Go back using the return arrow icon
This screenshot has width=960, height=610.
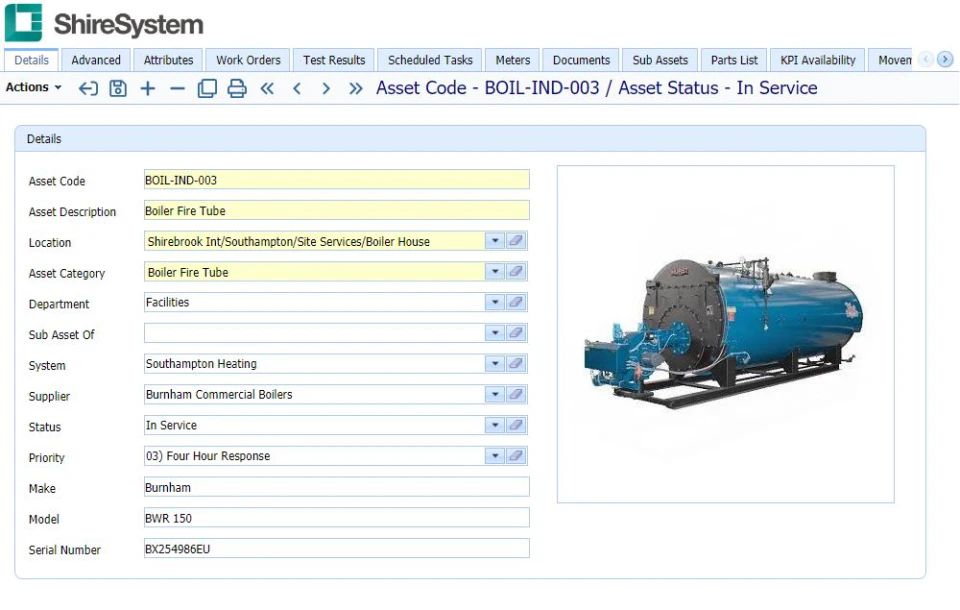[88, 88]
